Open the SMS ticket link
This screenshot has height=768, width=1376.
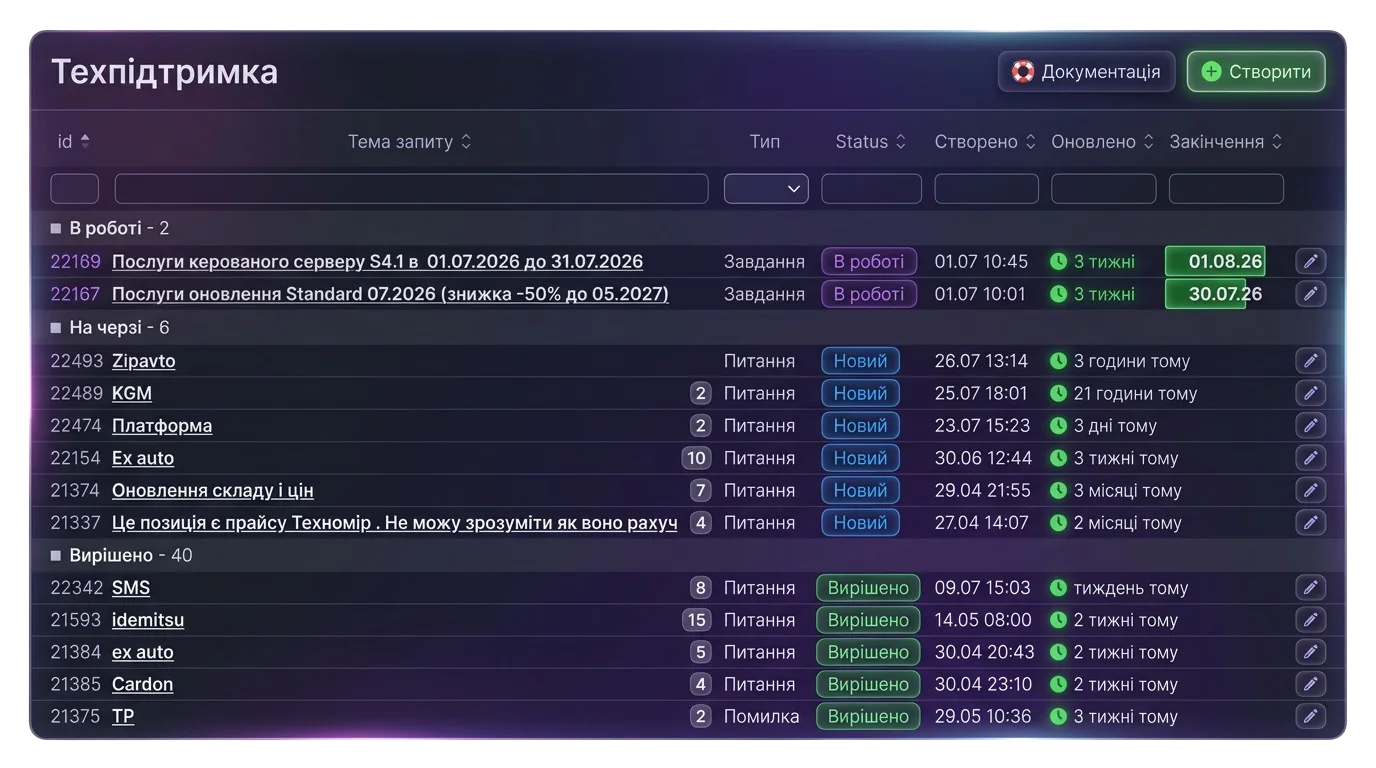(131, 588)
